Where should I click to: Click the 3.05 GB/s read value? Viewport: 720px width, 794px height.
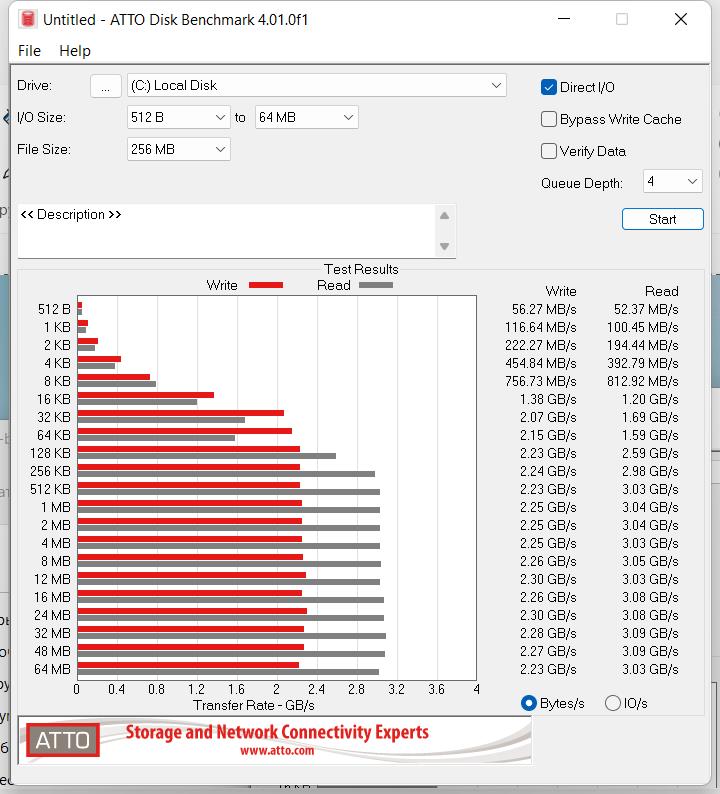click(x=650, y=561)
